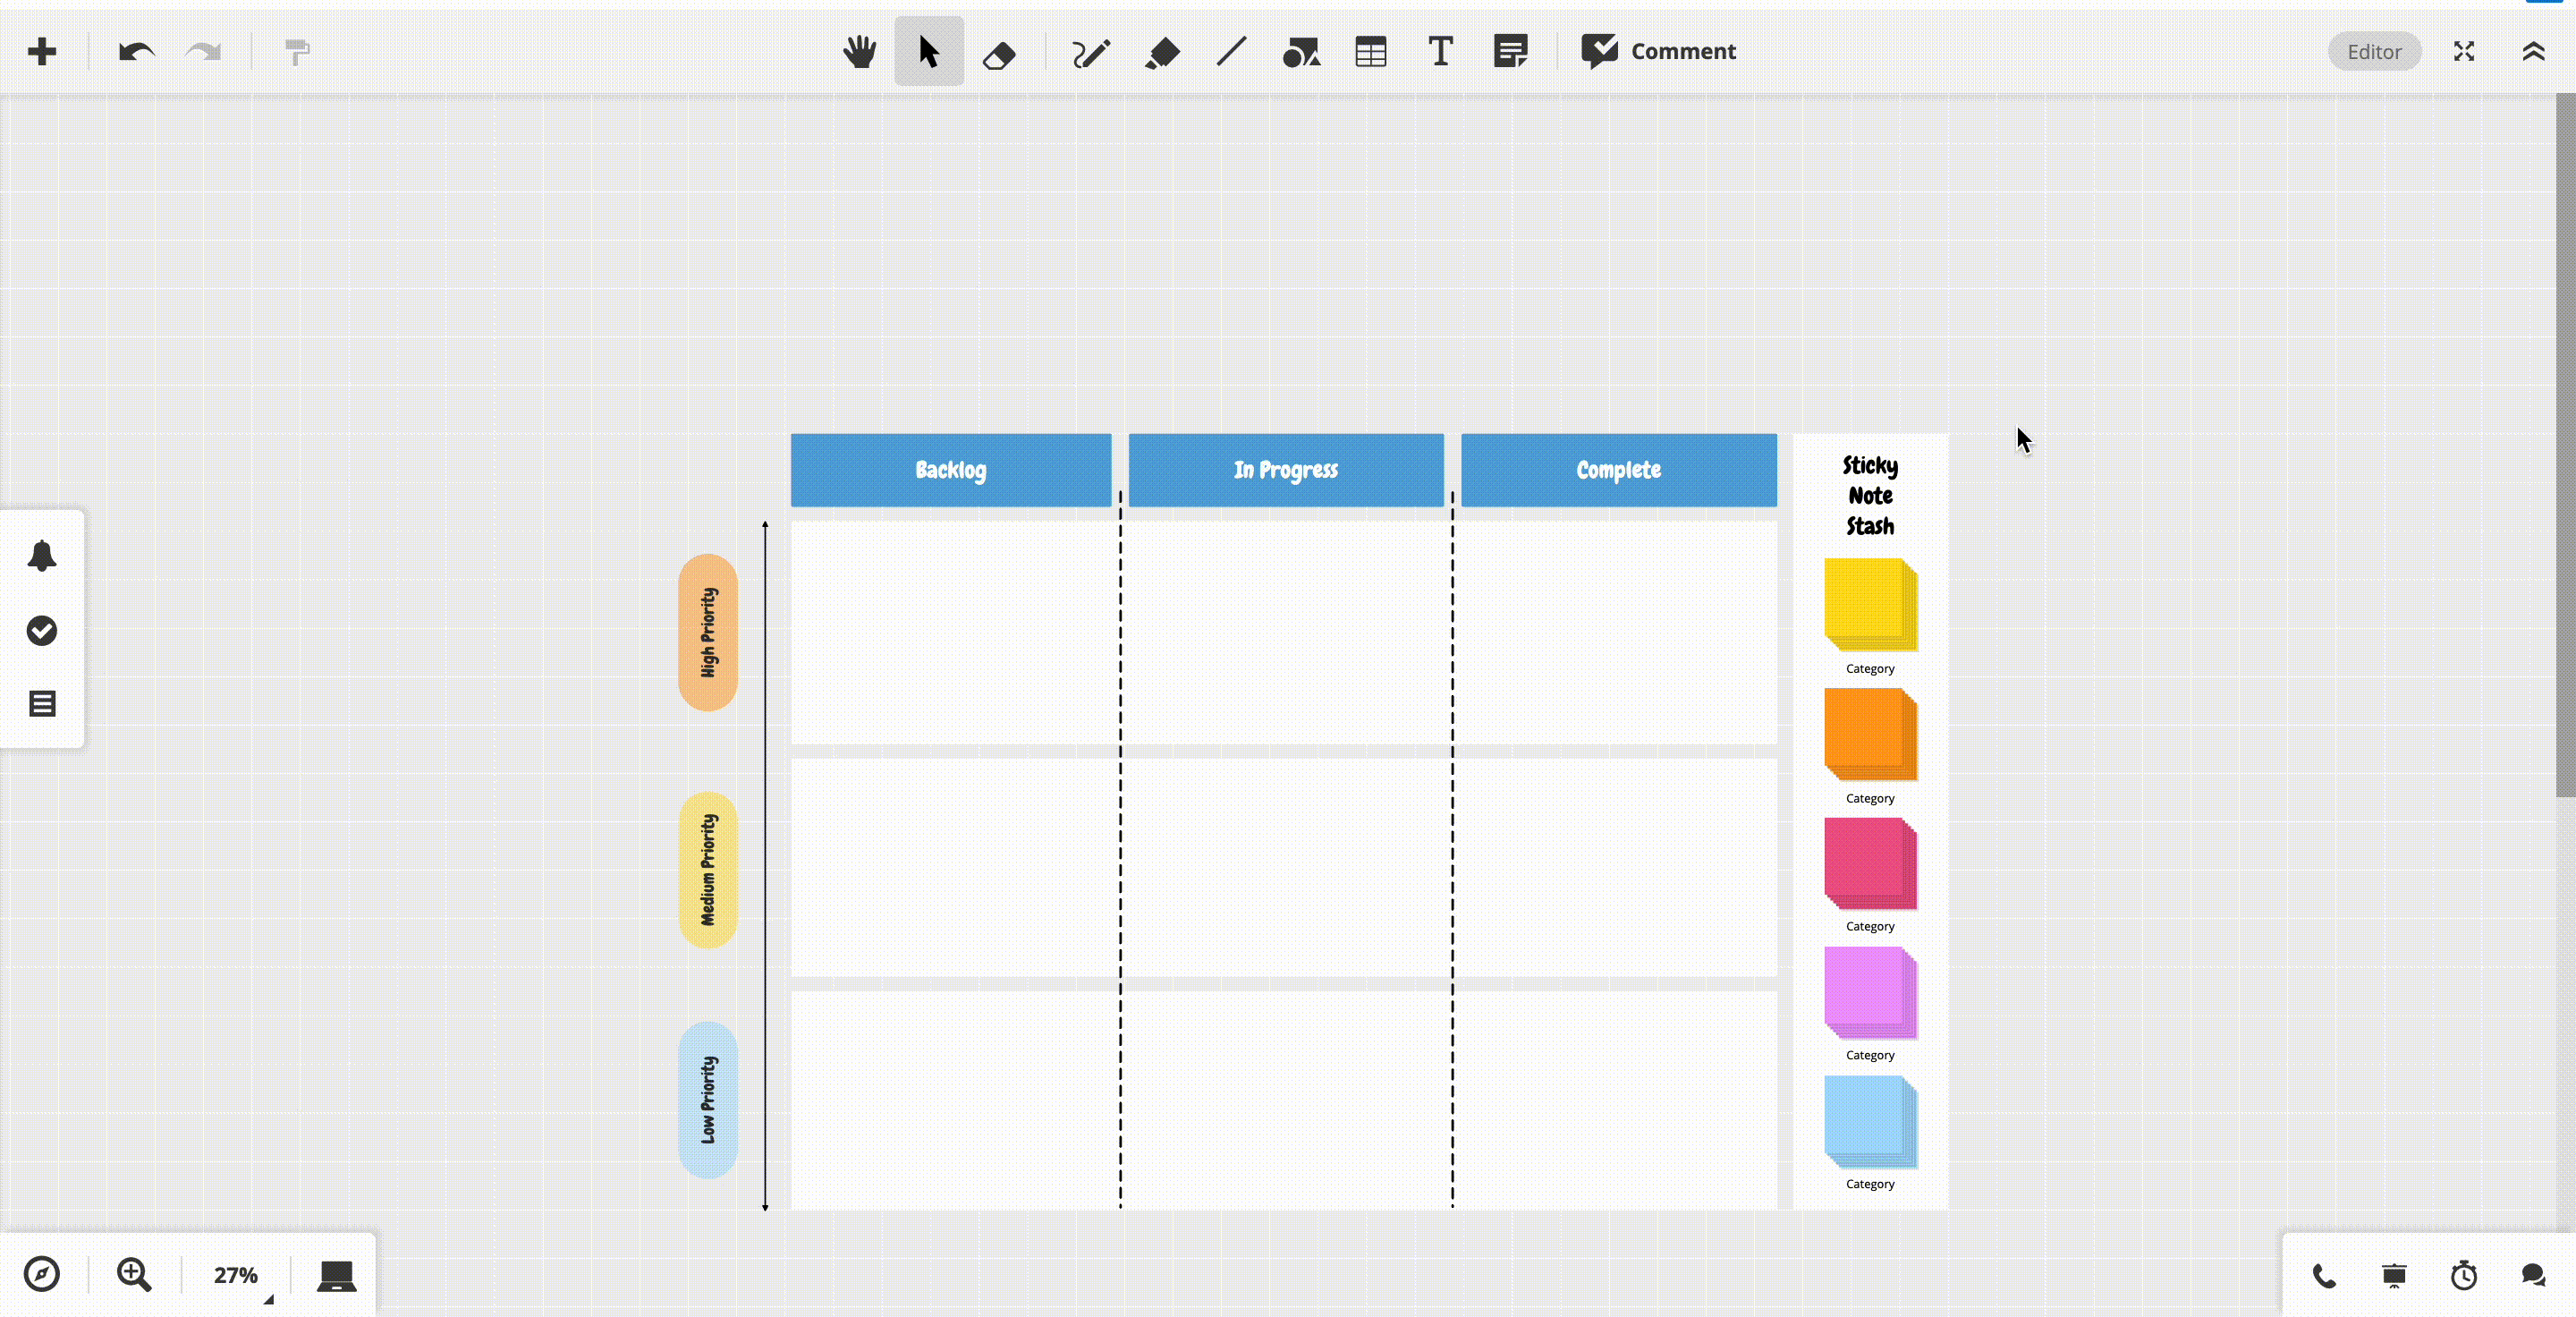This screenshot has height=1317, width=2576.
Task: Click the Medium Priority label
Action: click(708, 870)
